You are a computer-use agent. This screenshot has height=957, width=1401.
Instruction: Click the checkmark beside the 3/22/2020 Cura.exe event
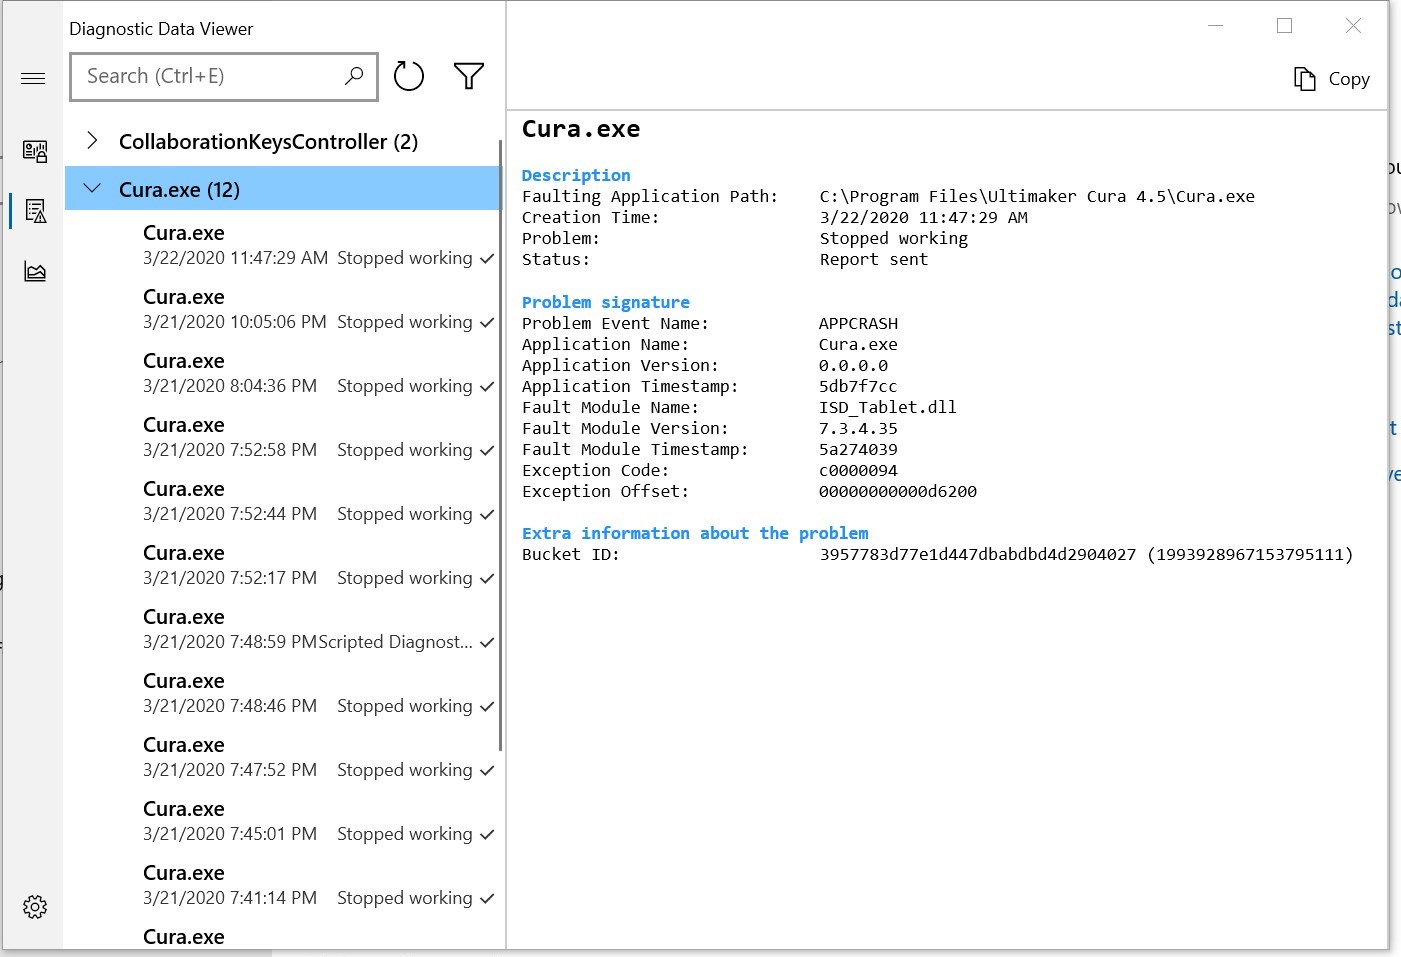coord(487,257)
